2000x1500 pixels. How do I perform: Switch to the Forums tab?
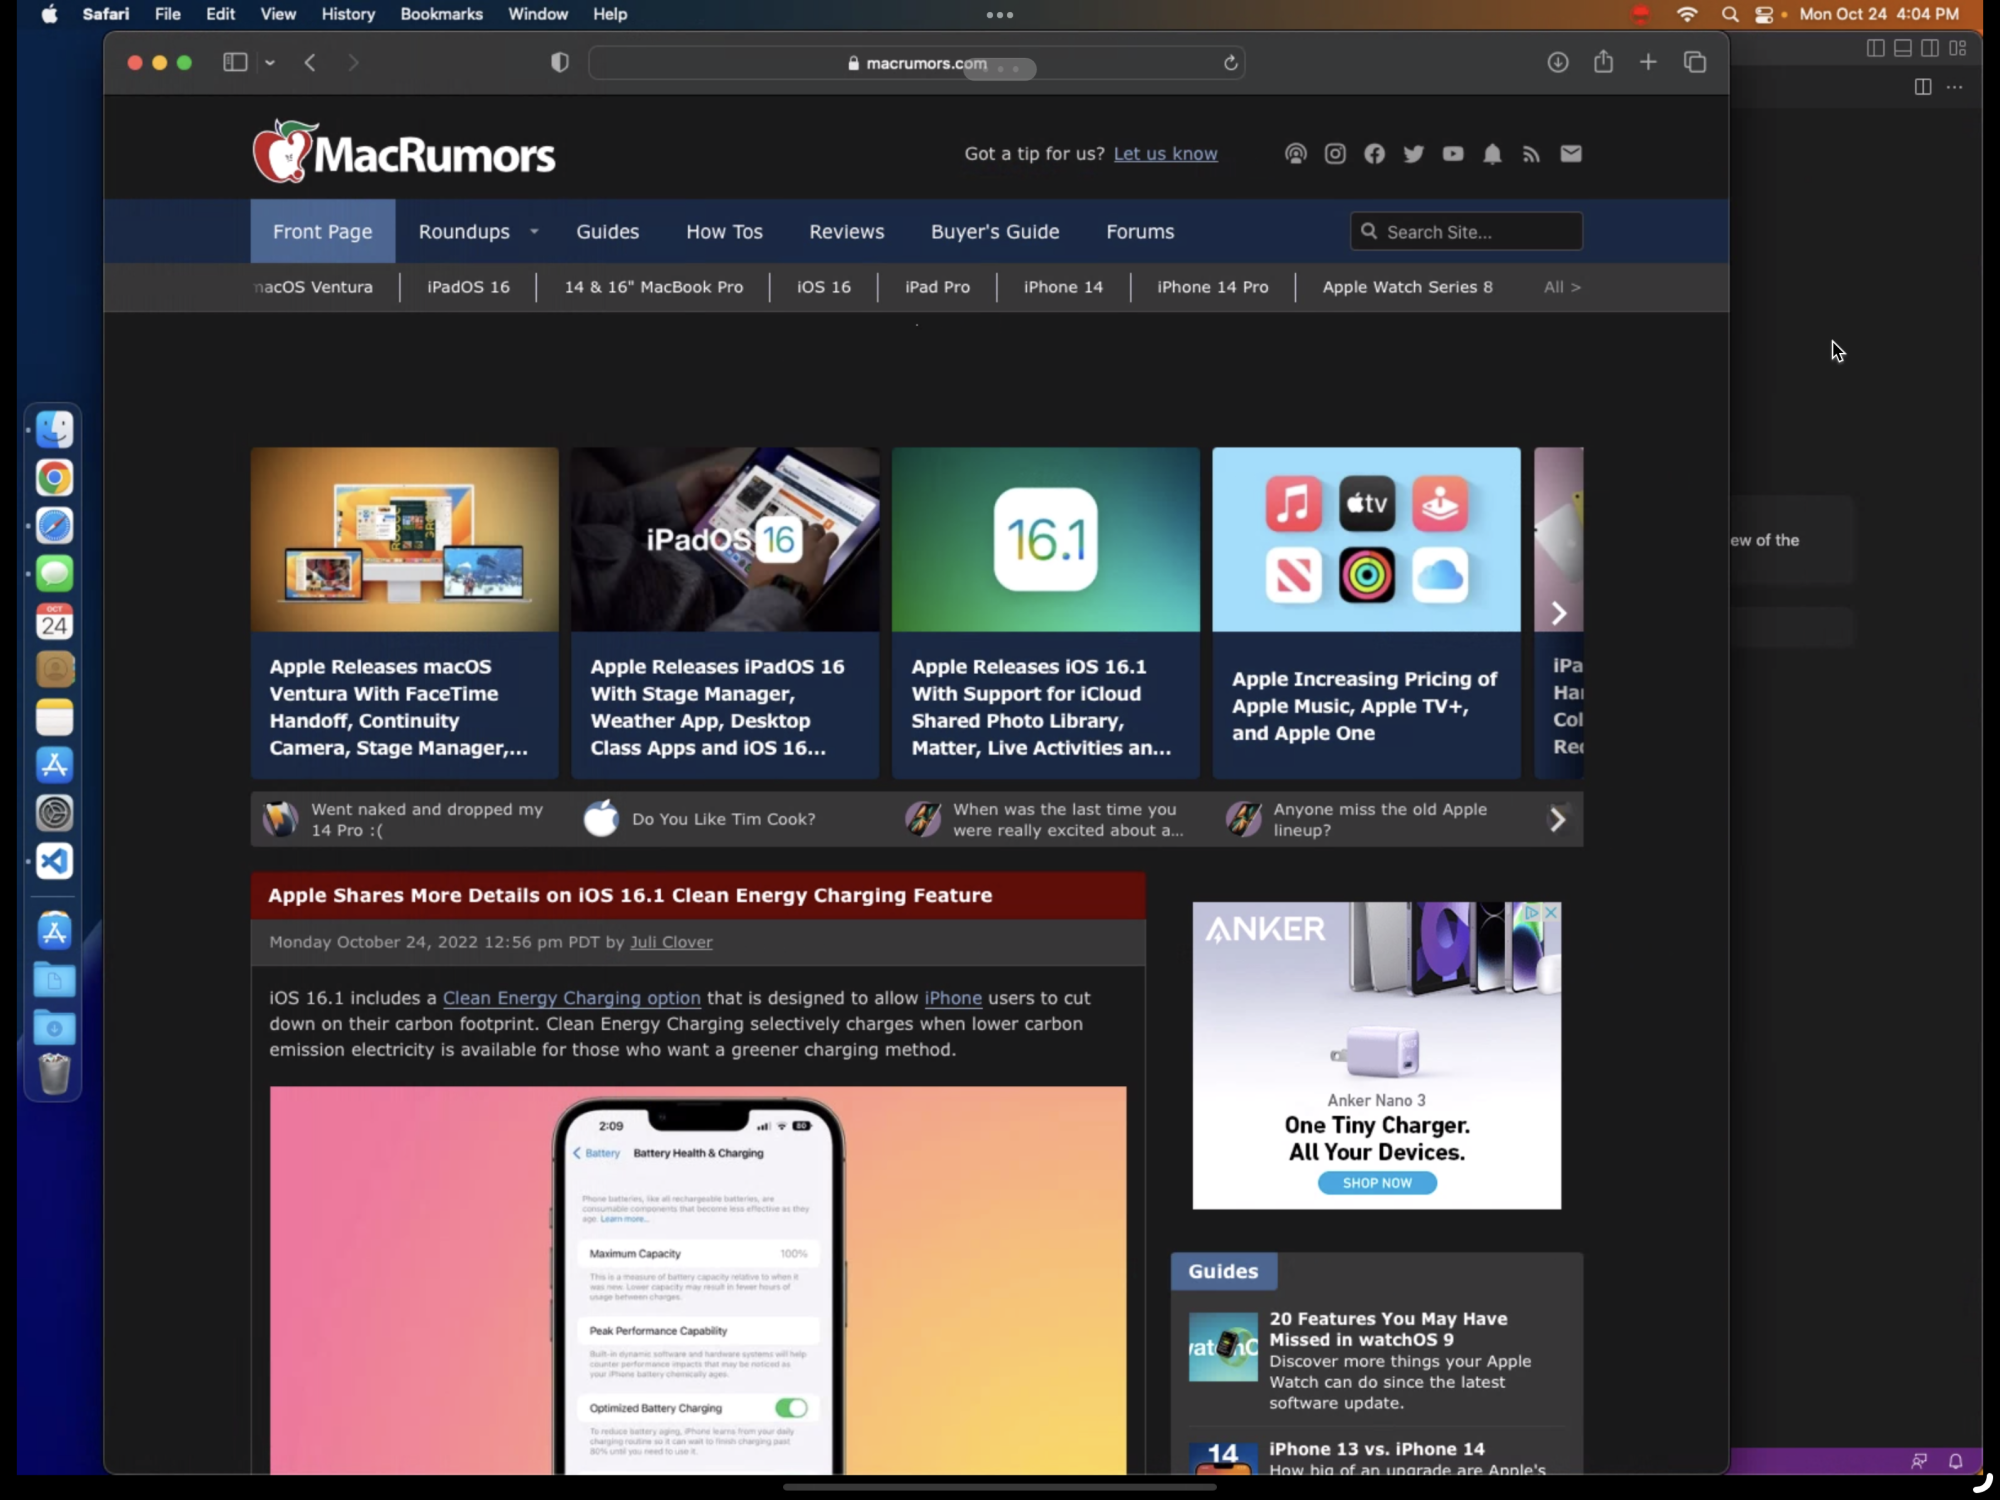pyautogui.click(x=1139, y=231)
